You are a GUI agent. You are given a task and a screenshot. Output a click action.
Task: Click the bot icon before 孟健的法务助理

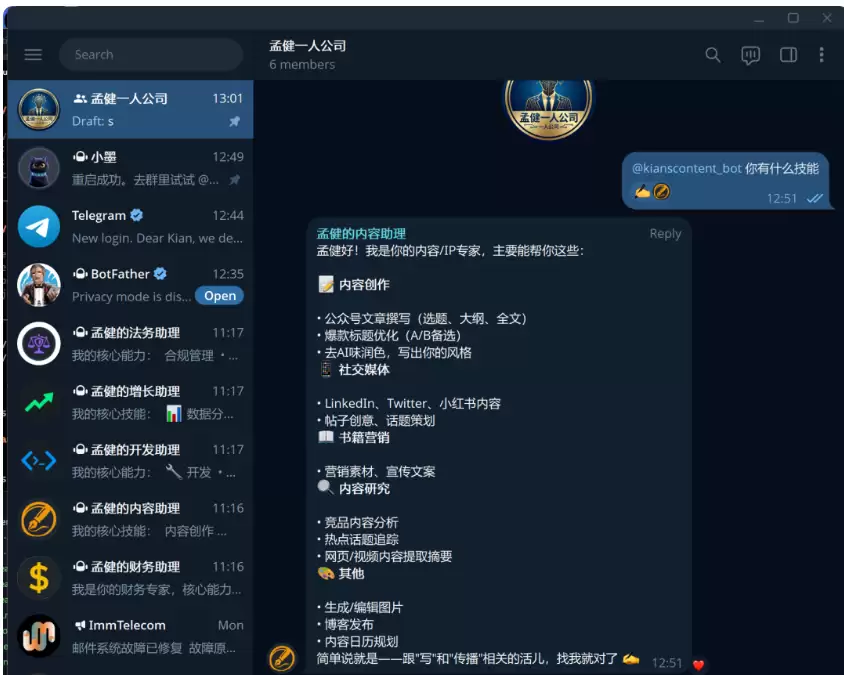pyautogui.click(x=80, y=333)
